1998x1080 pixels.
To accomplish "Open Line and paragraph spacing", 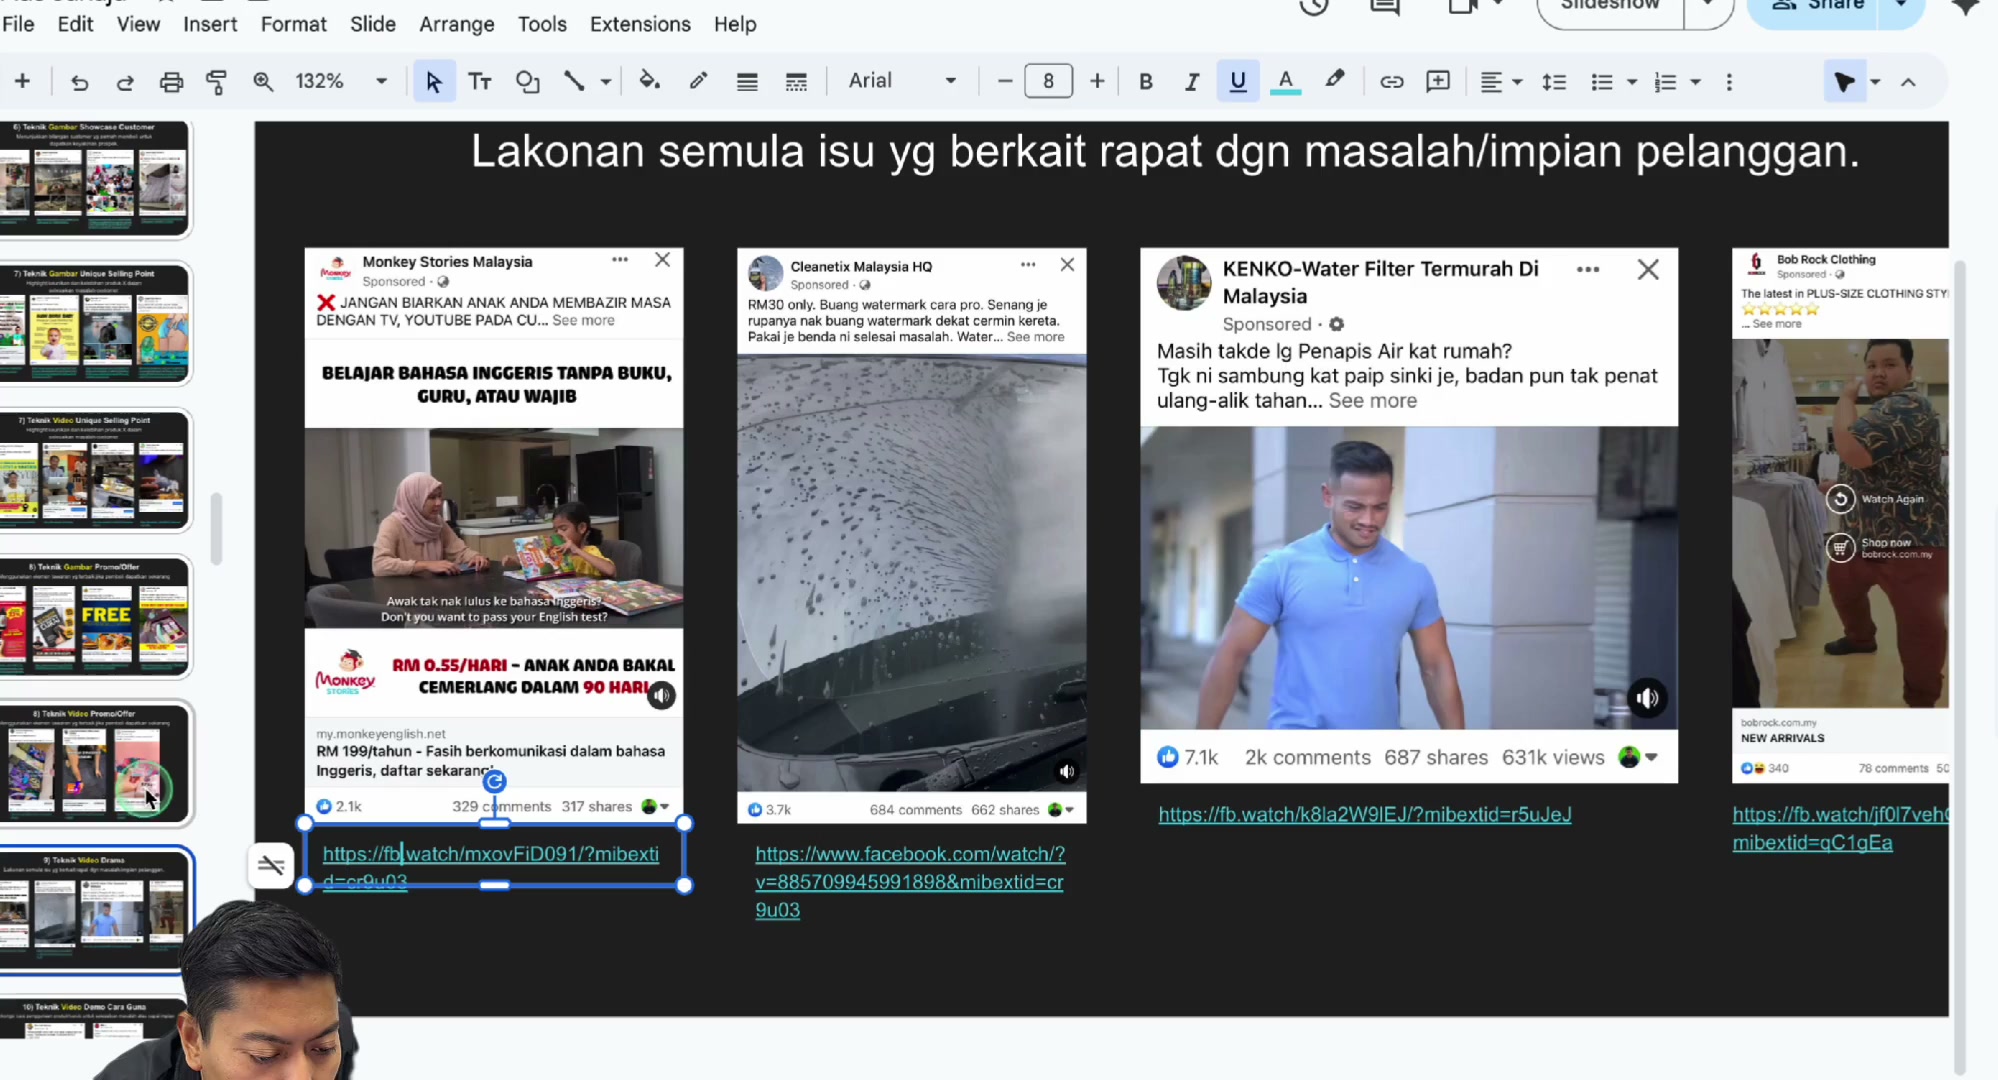I will pos(1554,82).
